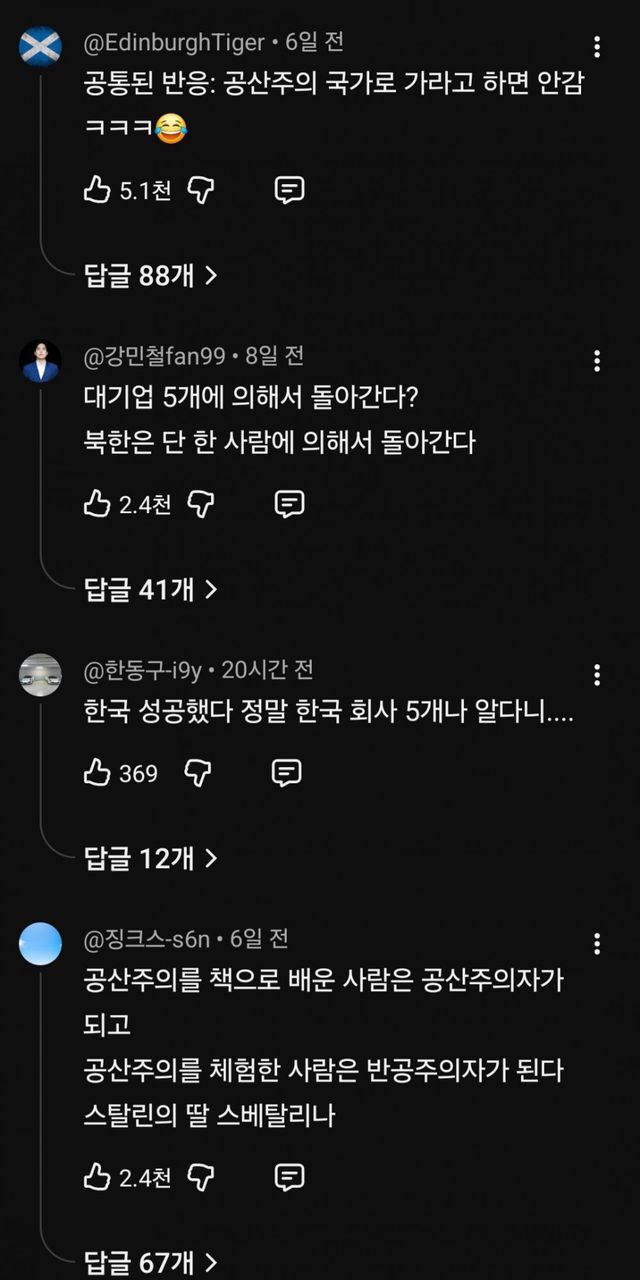
Task: Show 답글 12개 replies
Action: coord(151,858)
